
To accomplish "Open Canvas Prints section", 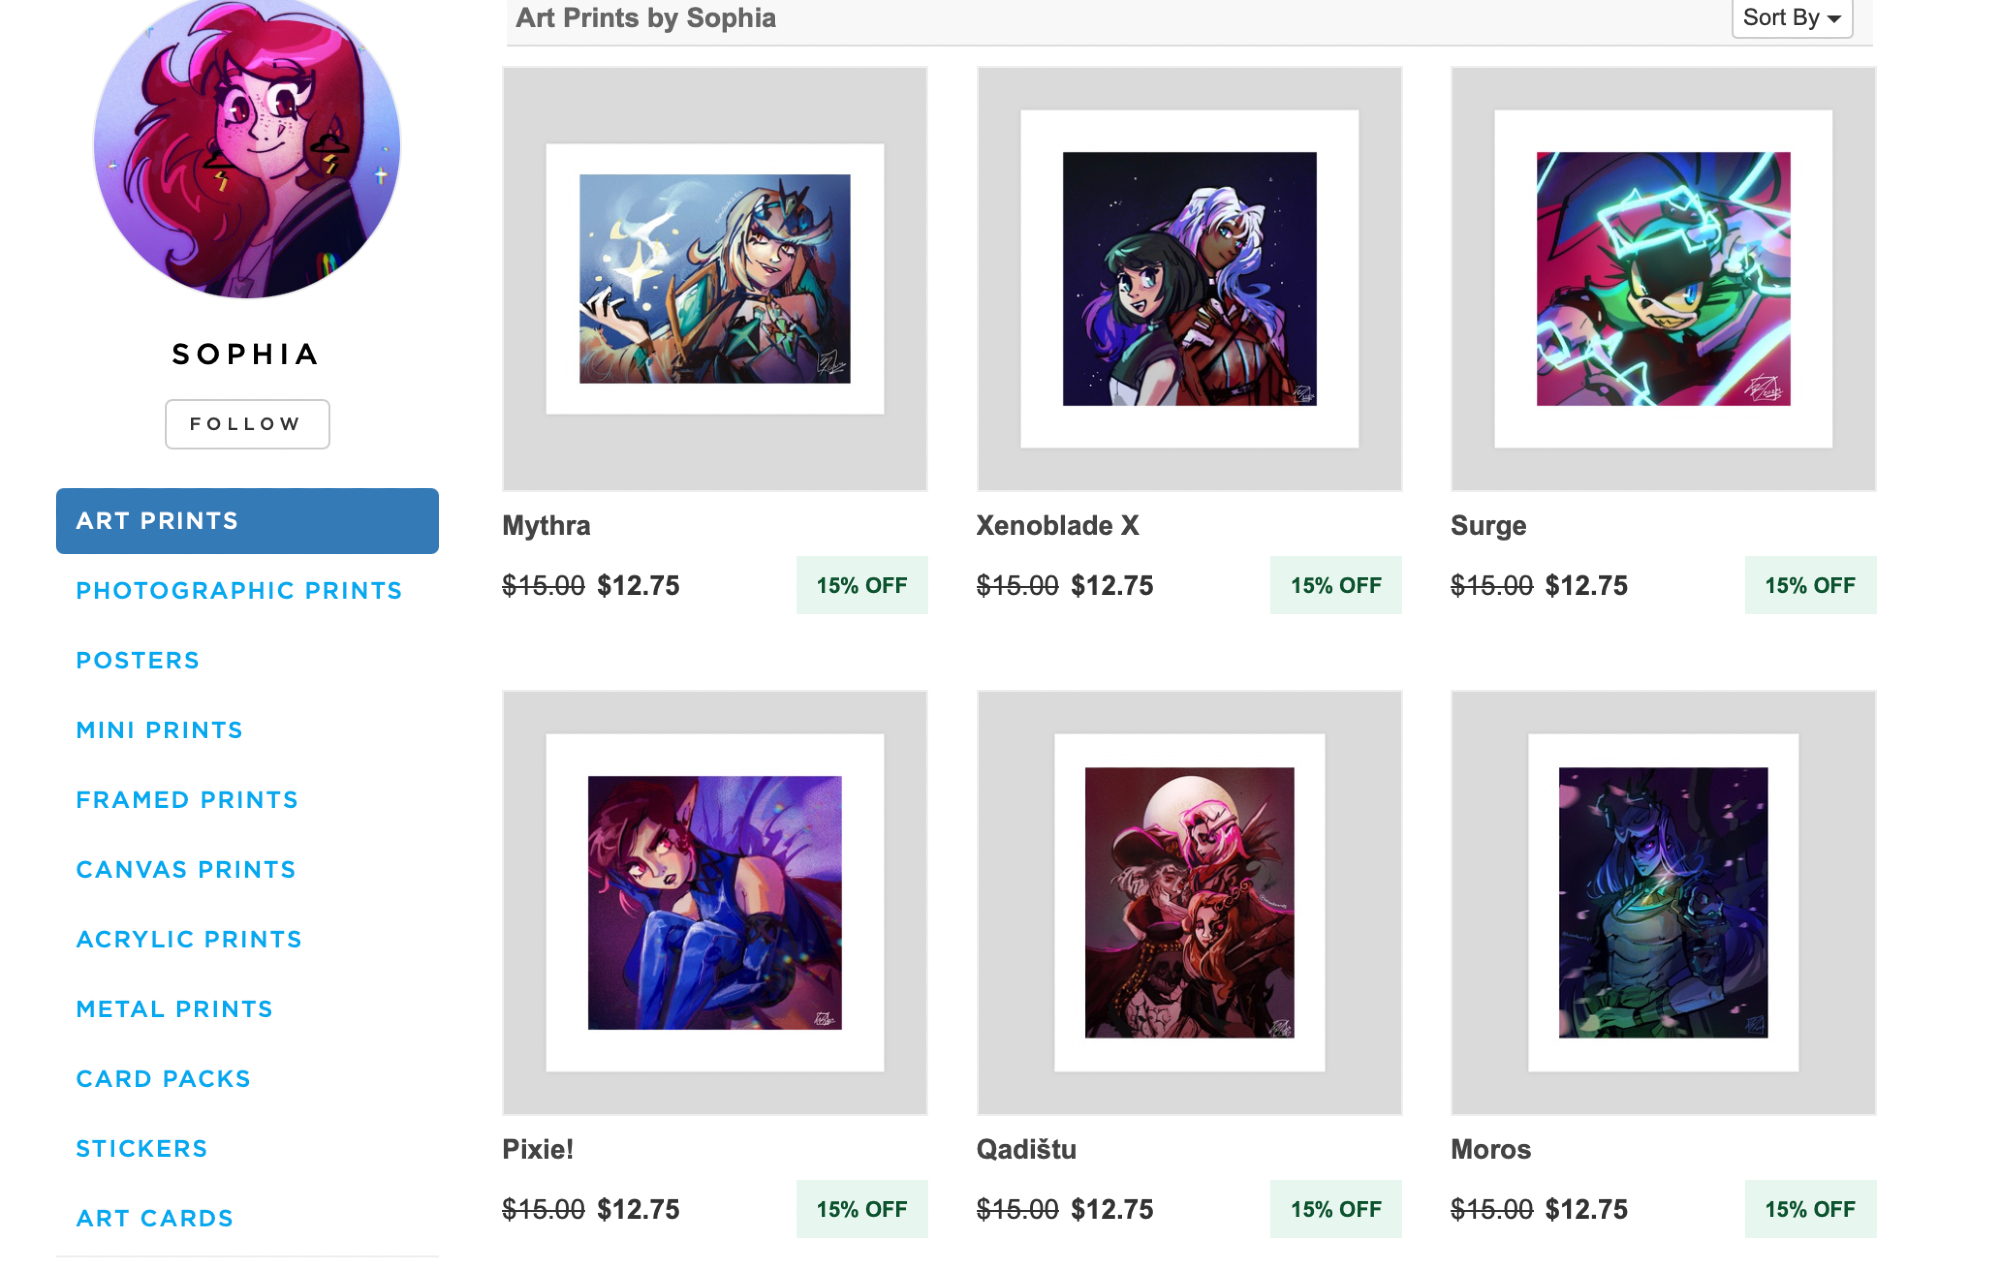I will click(x=186, y=870).
